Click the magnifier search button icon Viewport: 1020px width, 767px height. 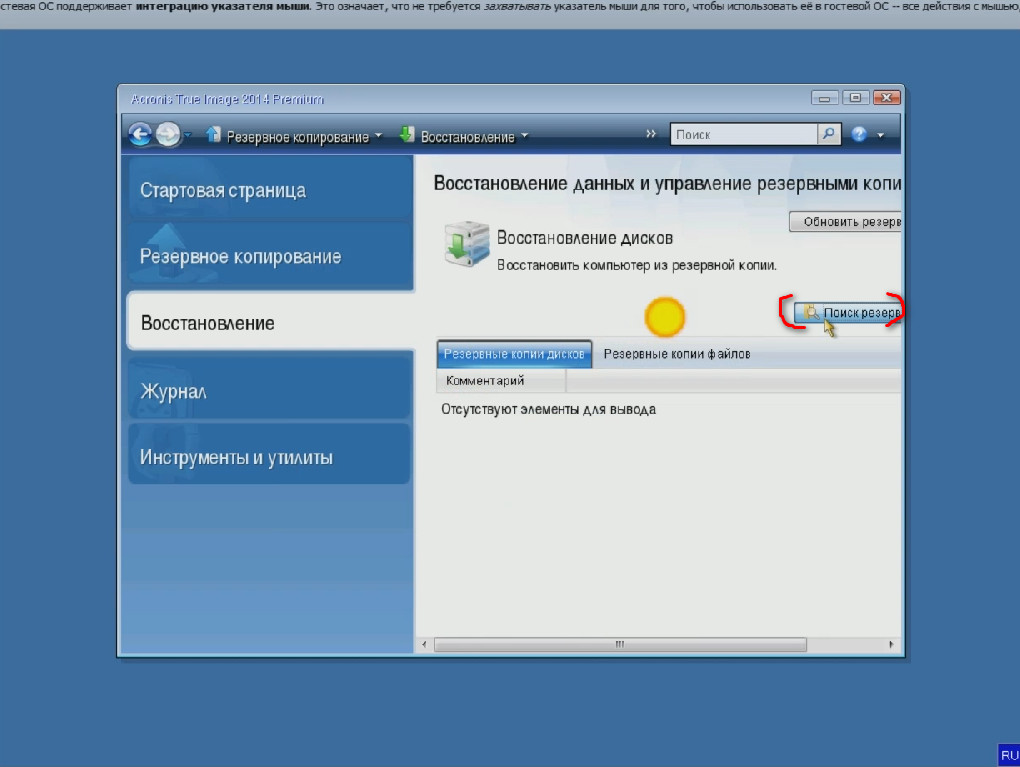coord(829,134)
